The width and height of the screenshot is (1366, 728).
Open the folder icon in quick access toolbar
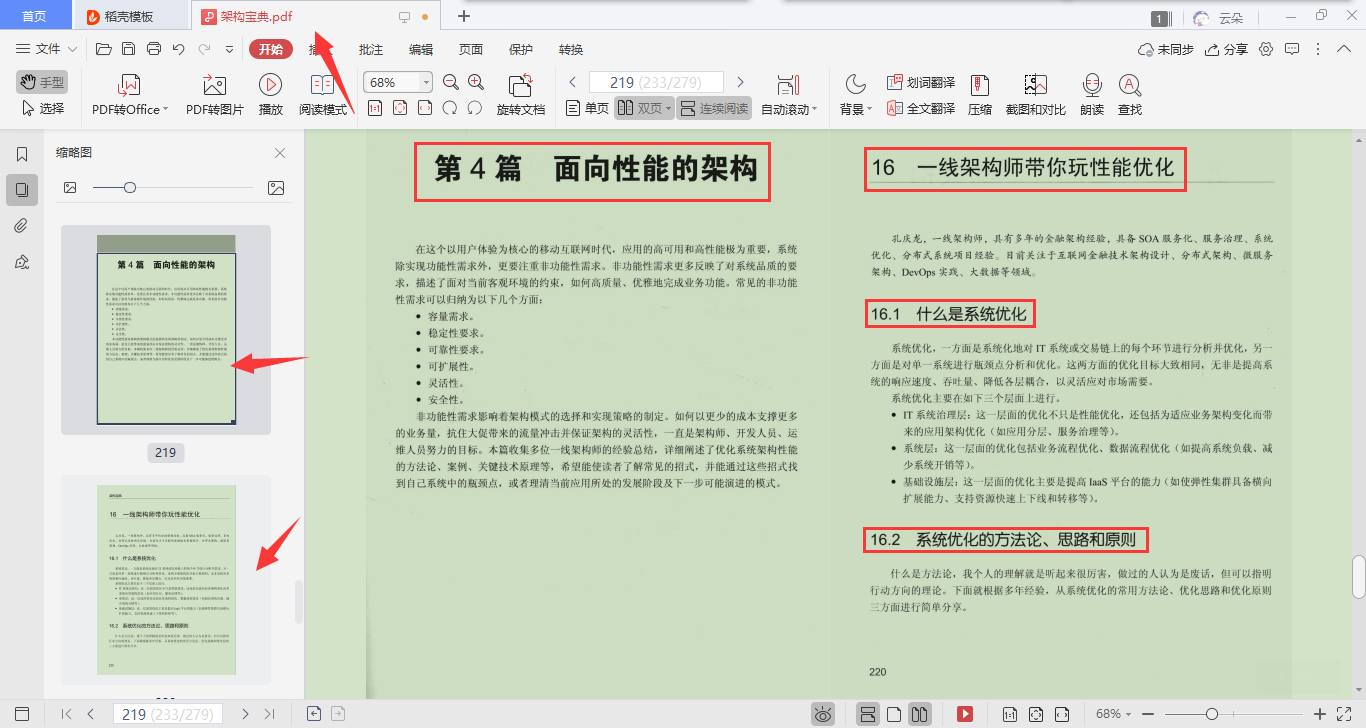click(x=103, y=49)
